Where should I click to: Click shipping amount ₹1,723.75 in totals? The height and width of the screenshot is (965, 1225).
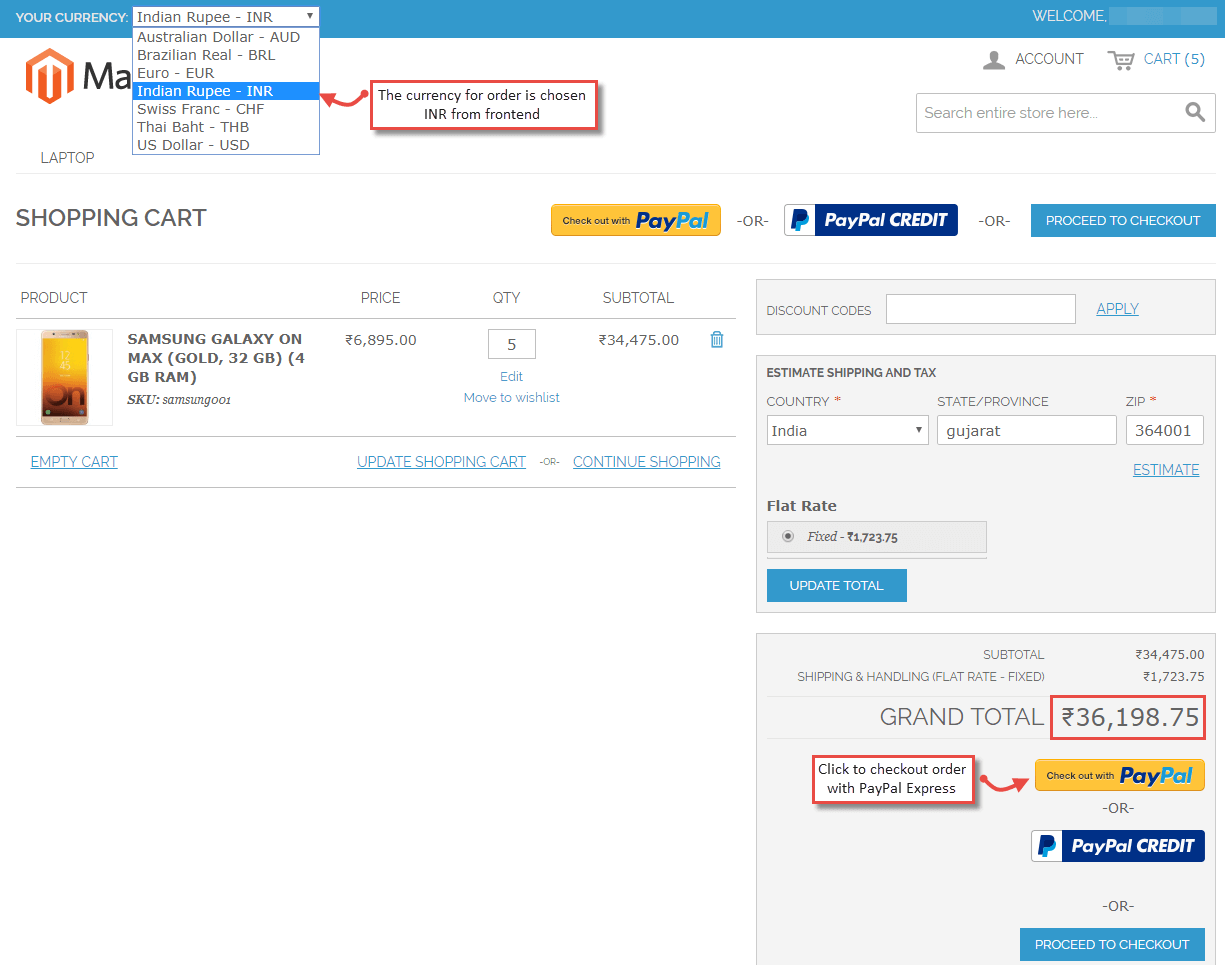click(x=1174, y=677)
